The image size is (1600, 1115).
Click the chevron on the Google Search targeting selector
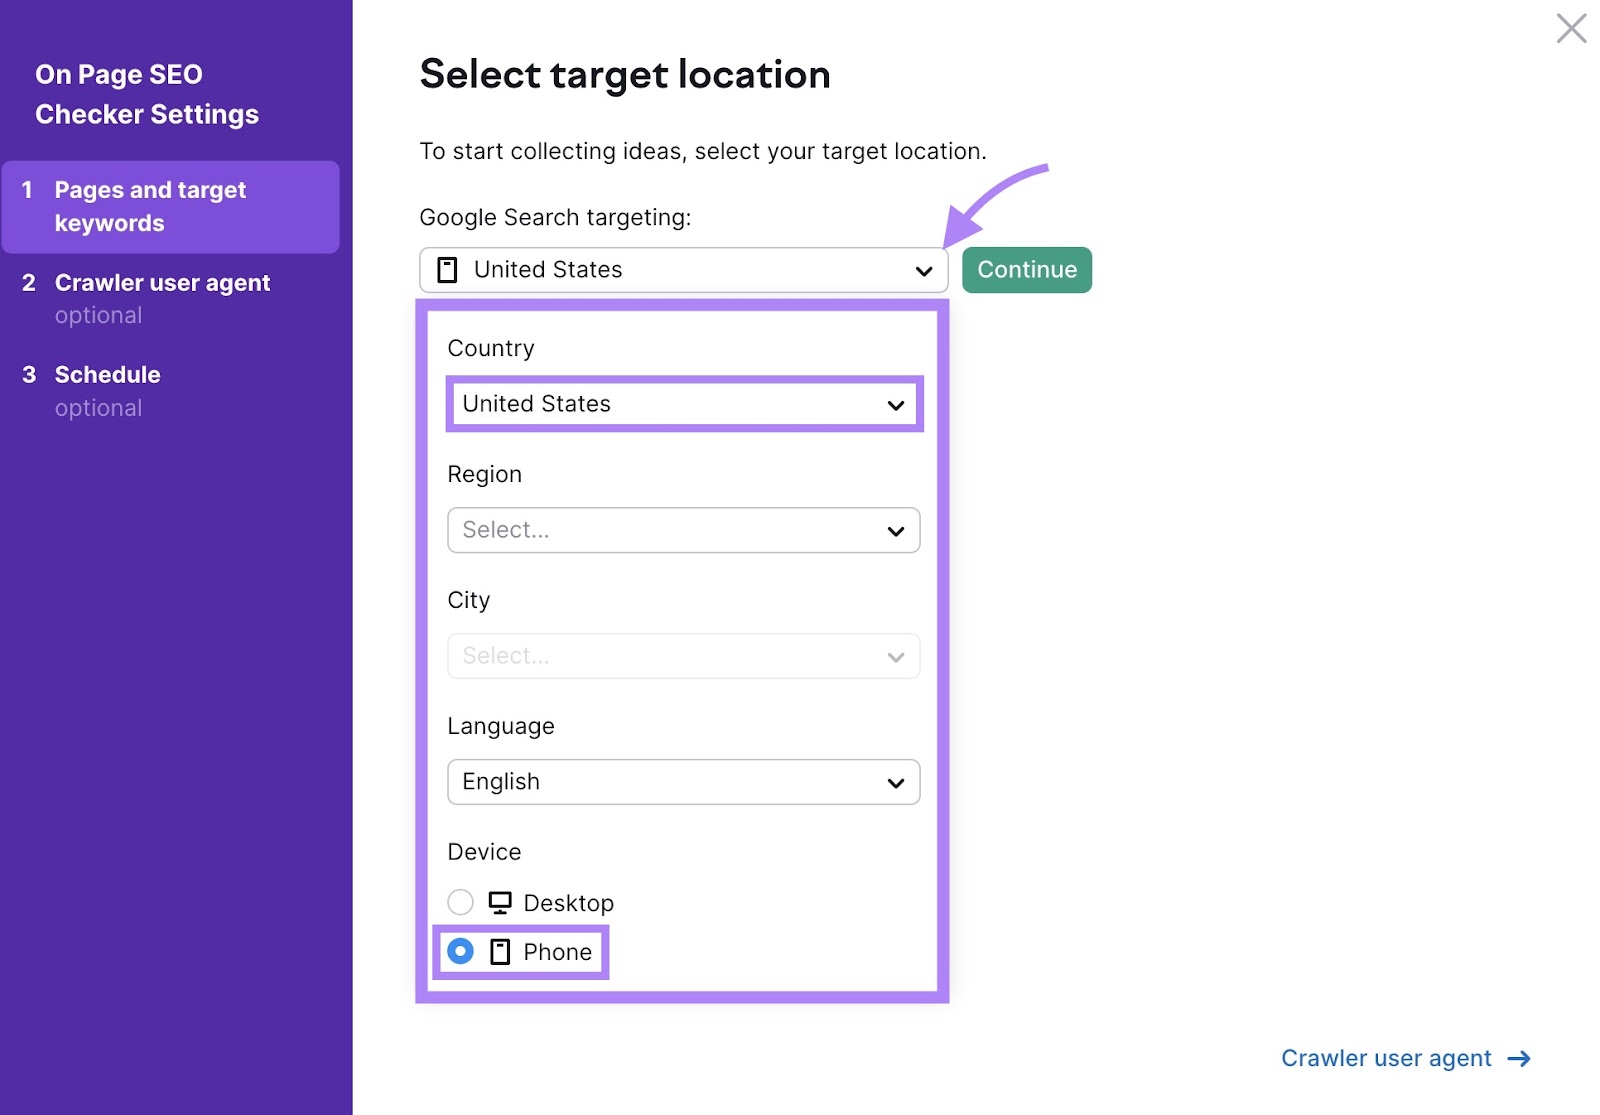[x=922, y=269]
